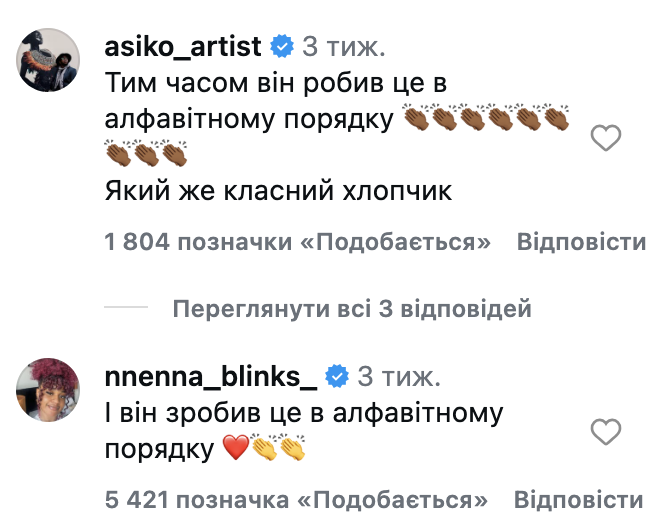
Task: Open the nnenna_blinks_ comment's "3 тиж." timestamp
Action: pos(399,376)
